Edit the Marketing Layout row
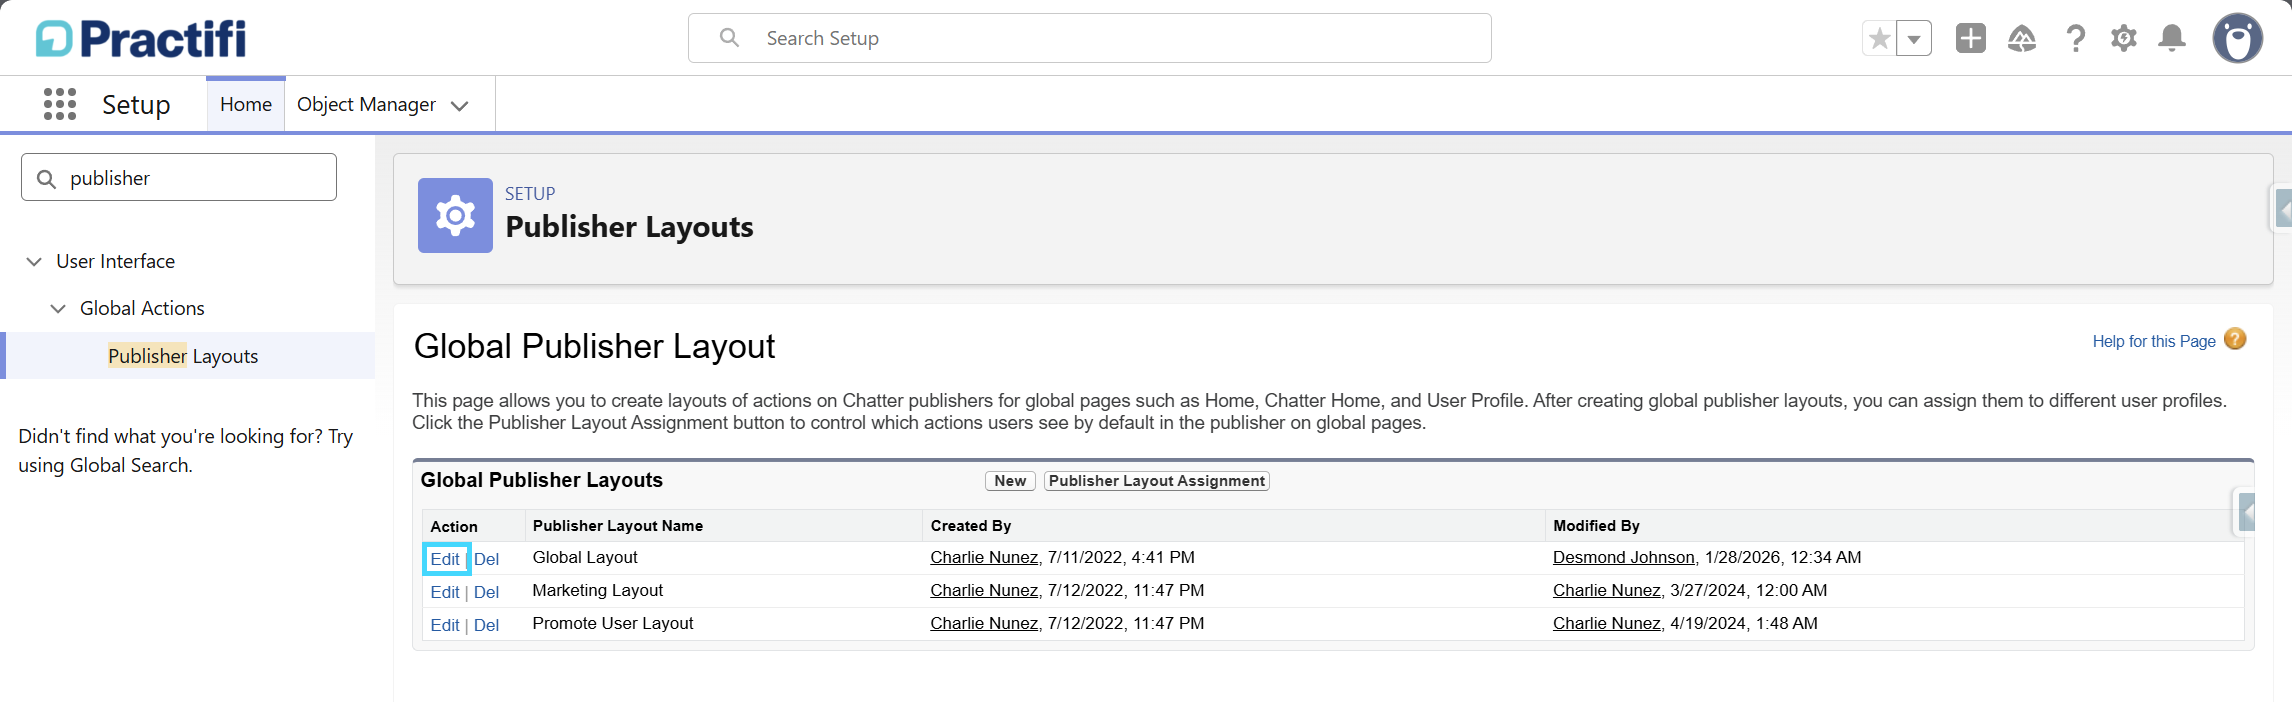 click(445, 592)
